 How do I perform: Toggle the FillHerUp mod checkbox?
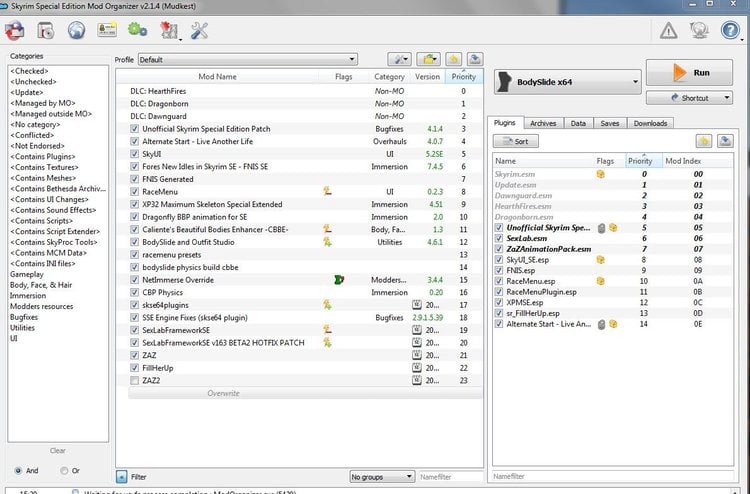[134, 368]
